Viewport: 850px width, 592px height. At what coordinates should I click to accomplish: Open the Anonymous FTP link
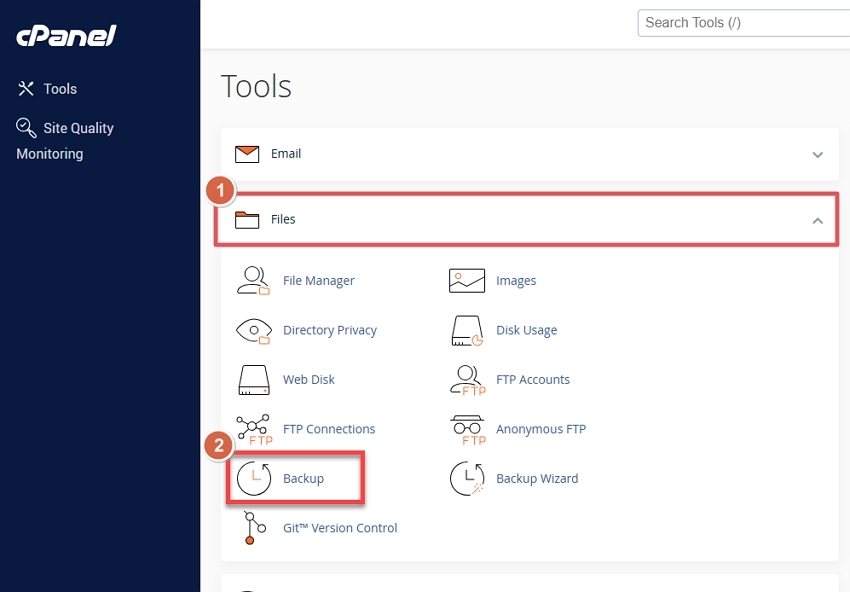coord(541,429)
